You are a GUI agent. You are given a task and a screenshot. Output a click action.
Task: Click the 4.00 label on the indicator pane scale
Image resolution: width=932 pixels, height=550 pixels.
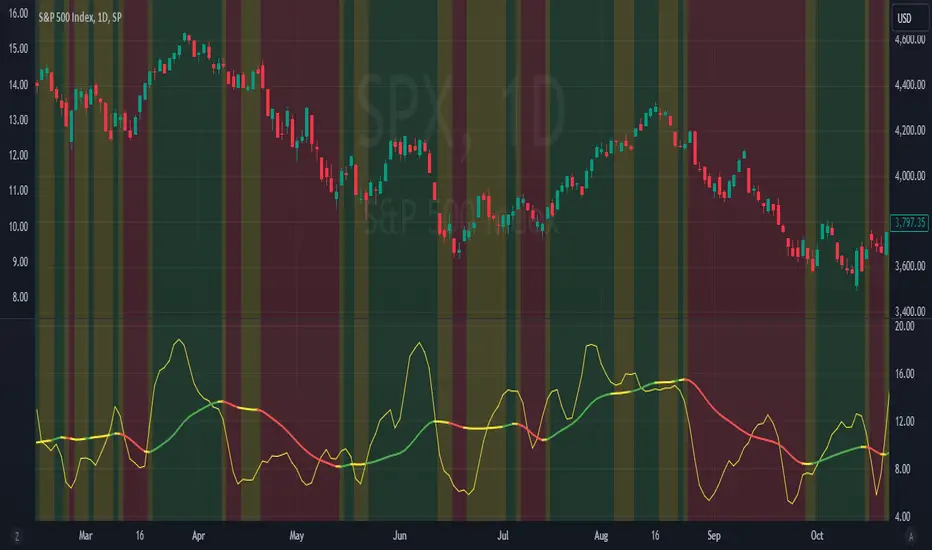click(x=902, y=516)
